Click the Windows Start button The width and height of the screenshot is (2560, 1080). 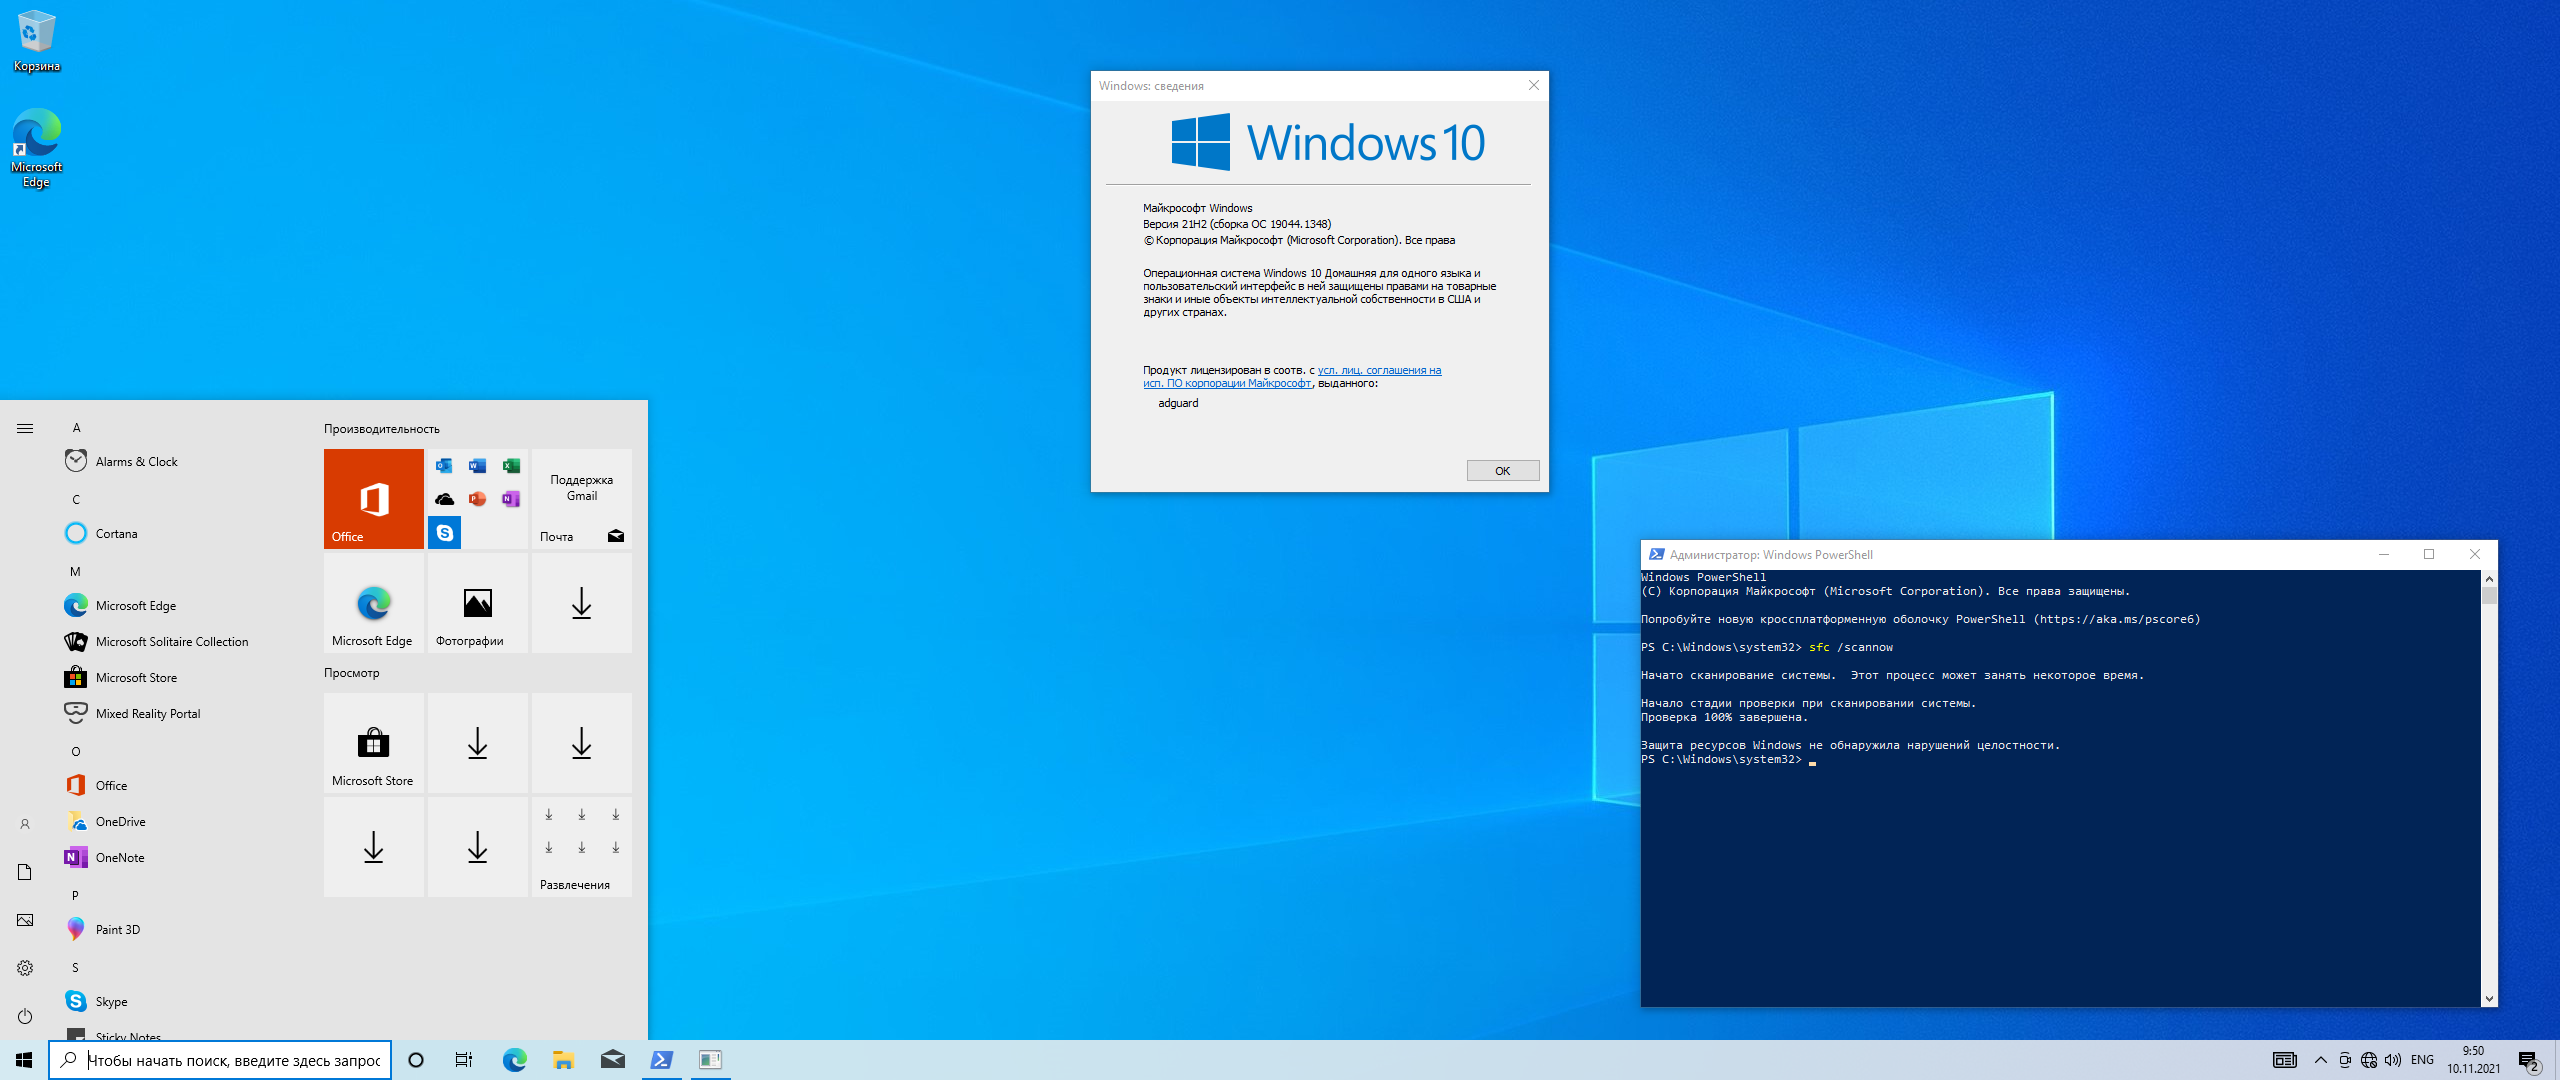[24, 1060]
